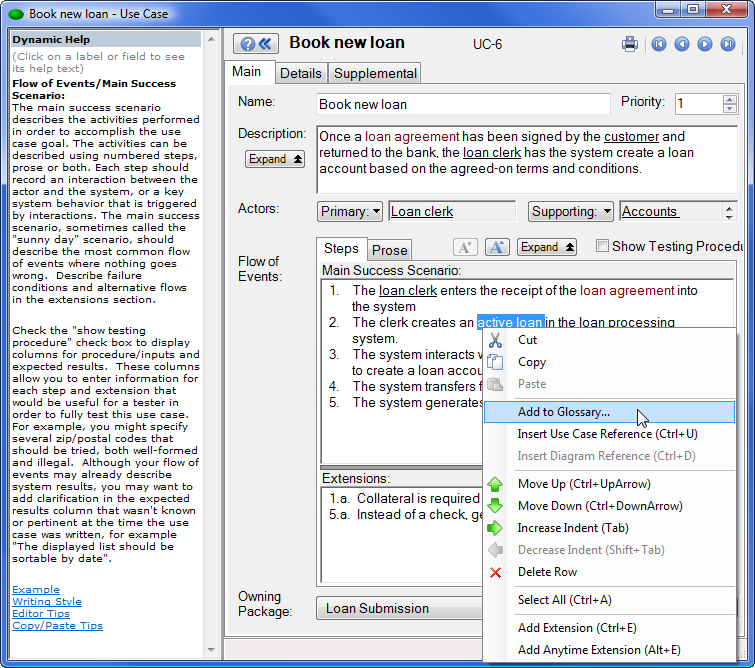
Task: Click the green Move Down arrow icon
Action: point(495,506)
